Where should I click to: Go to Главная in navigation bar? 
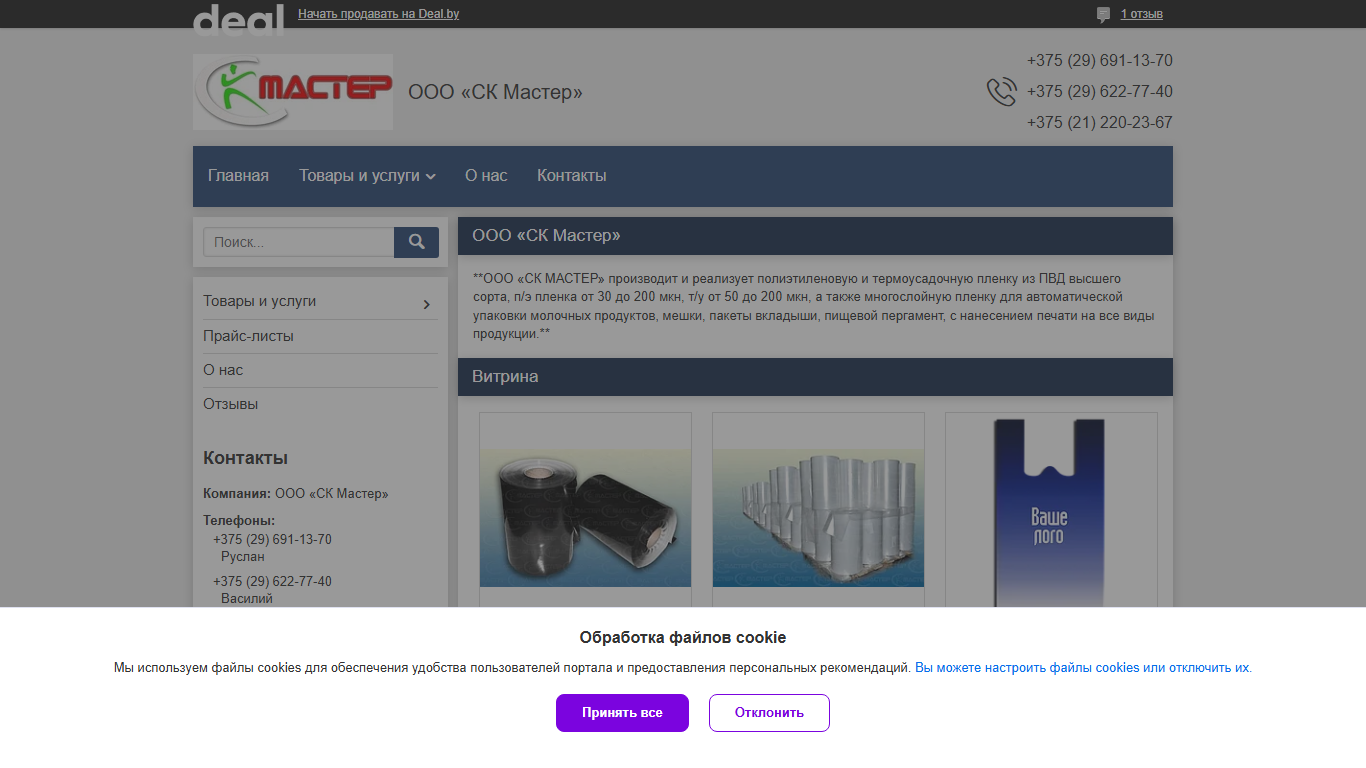coord(238,176)
